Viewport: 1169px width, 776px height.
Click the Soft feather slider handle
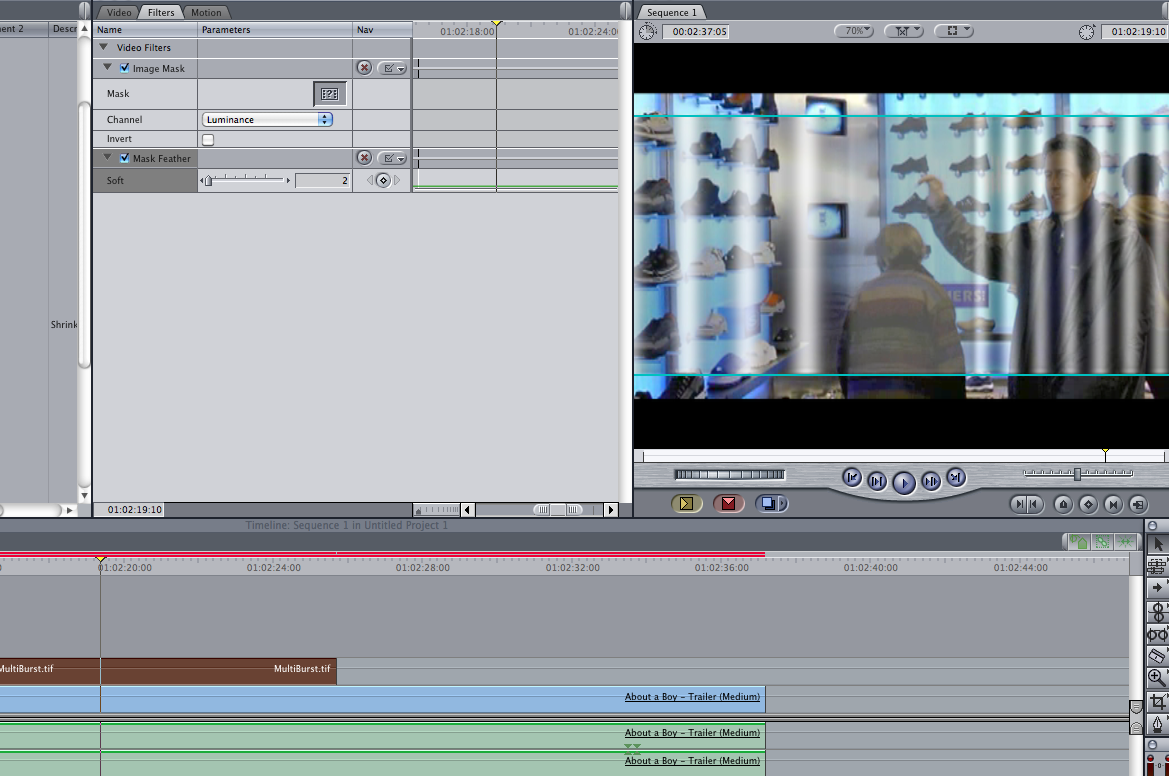point(209,180)
